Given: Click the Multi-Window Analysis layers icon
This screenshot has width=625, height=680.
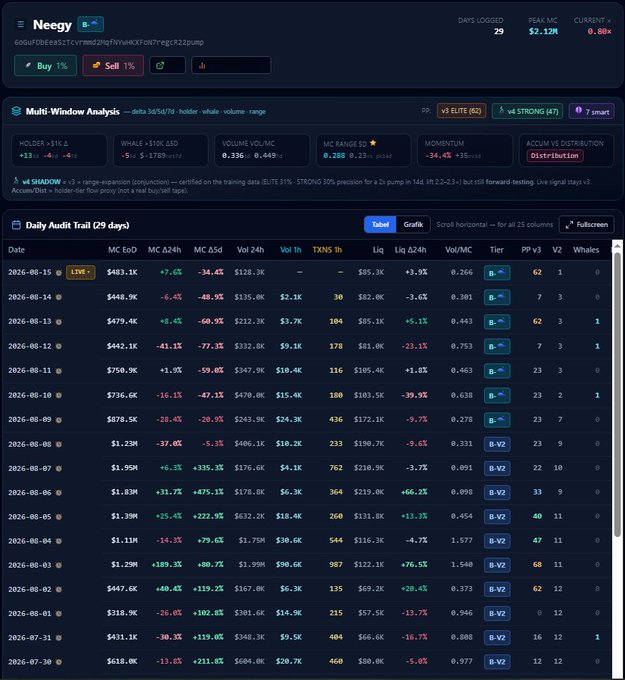Looking at the screenshot, I should point(16,111).
